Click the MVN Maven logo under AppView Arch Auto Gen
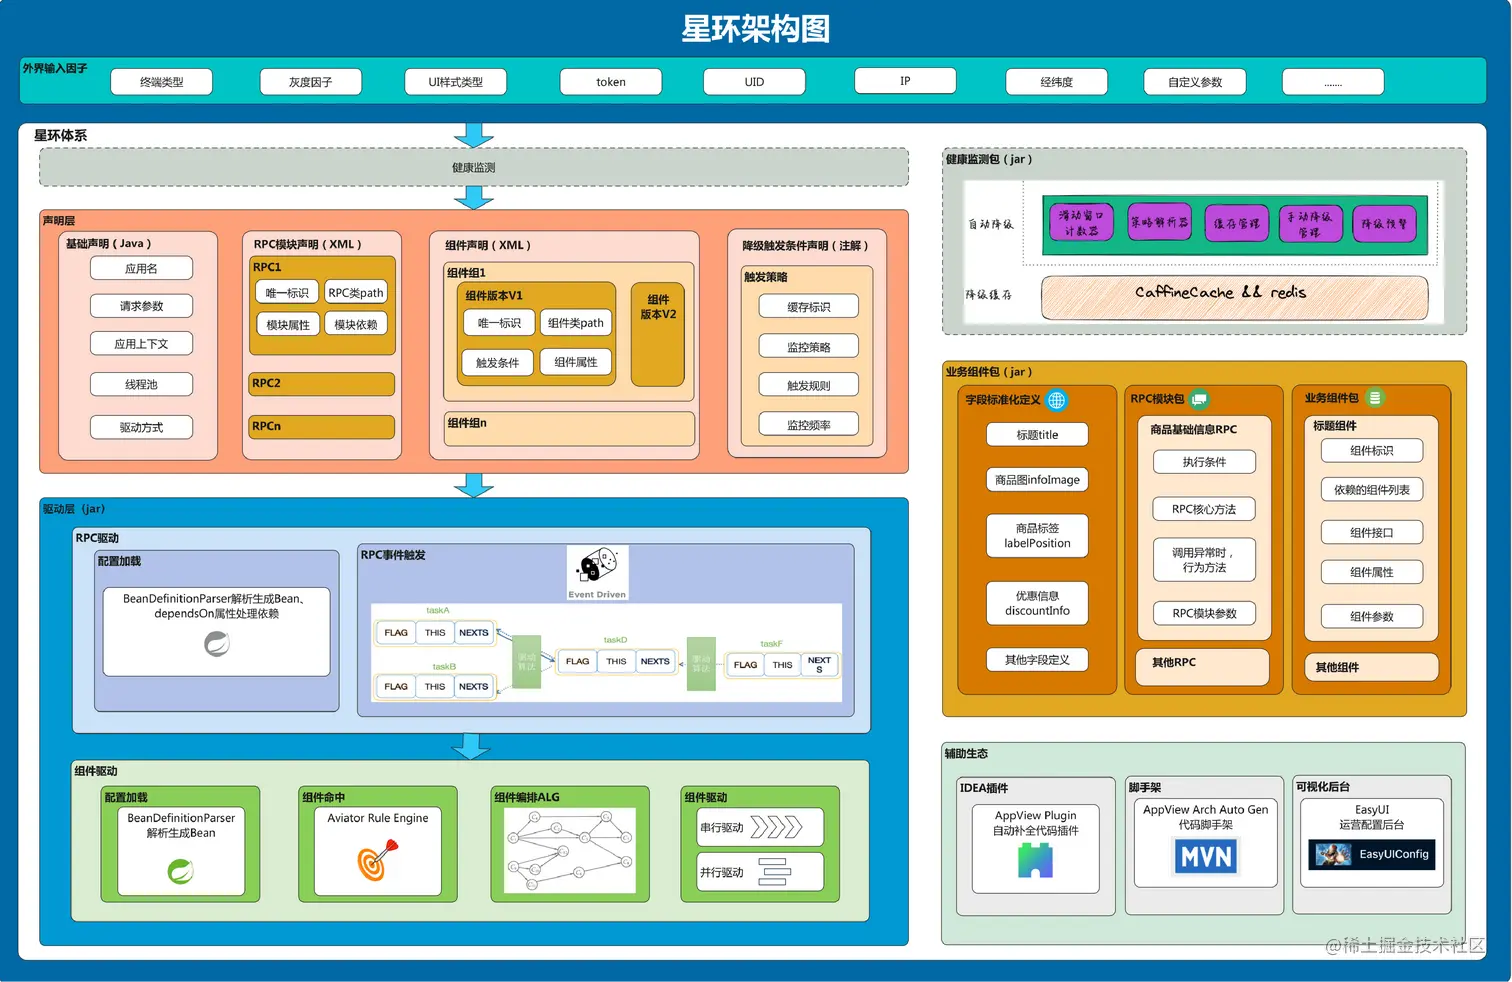Viewport: 1512px width, 982px height. coord(1204,857)
